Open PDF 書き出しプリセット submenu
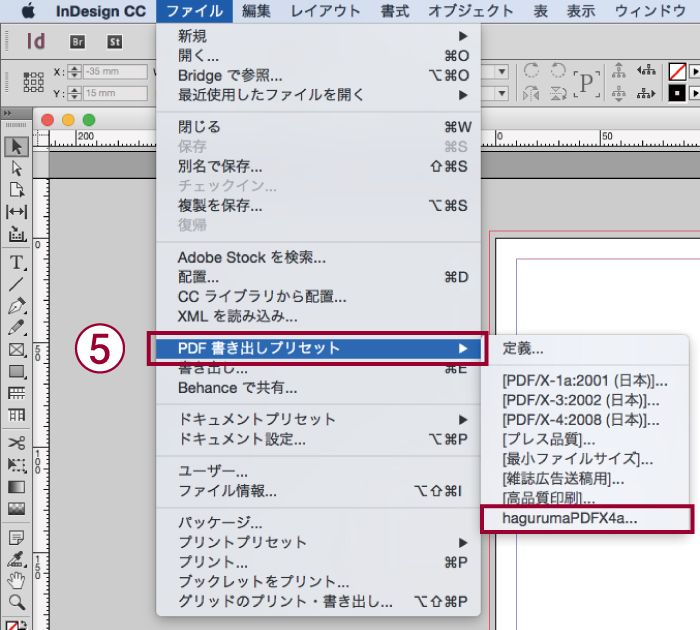The width and height of the screenshot is (700, 630). coord(318,348)
